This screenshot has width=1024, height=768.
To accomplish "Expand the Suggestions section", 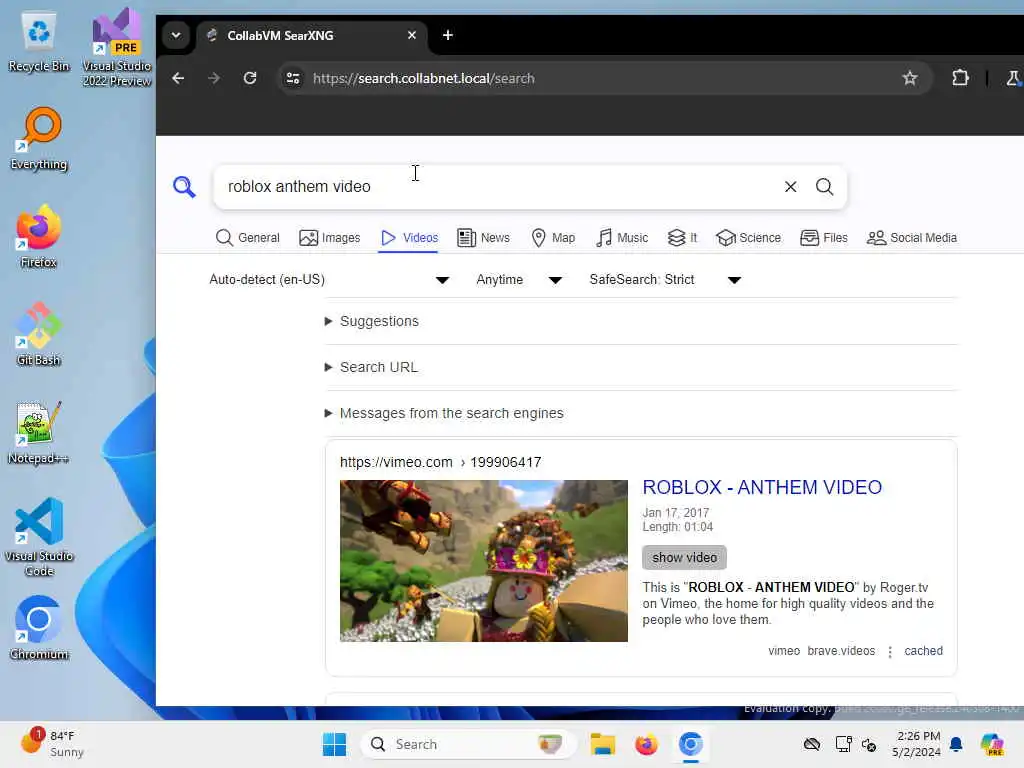I will [372, 321].
